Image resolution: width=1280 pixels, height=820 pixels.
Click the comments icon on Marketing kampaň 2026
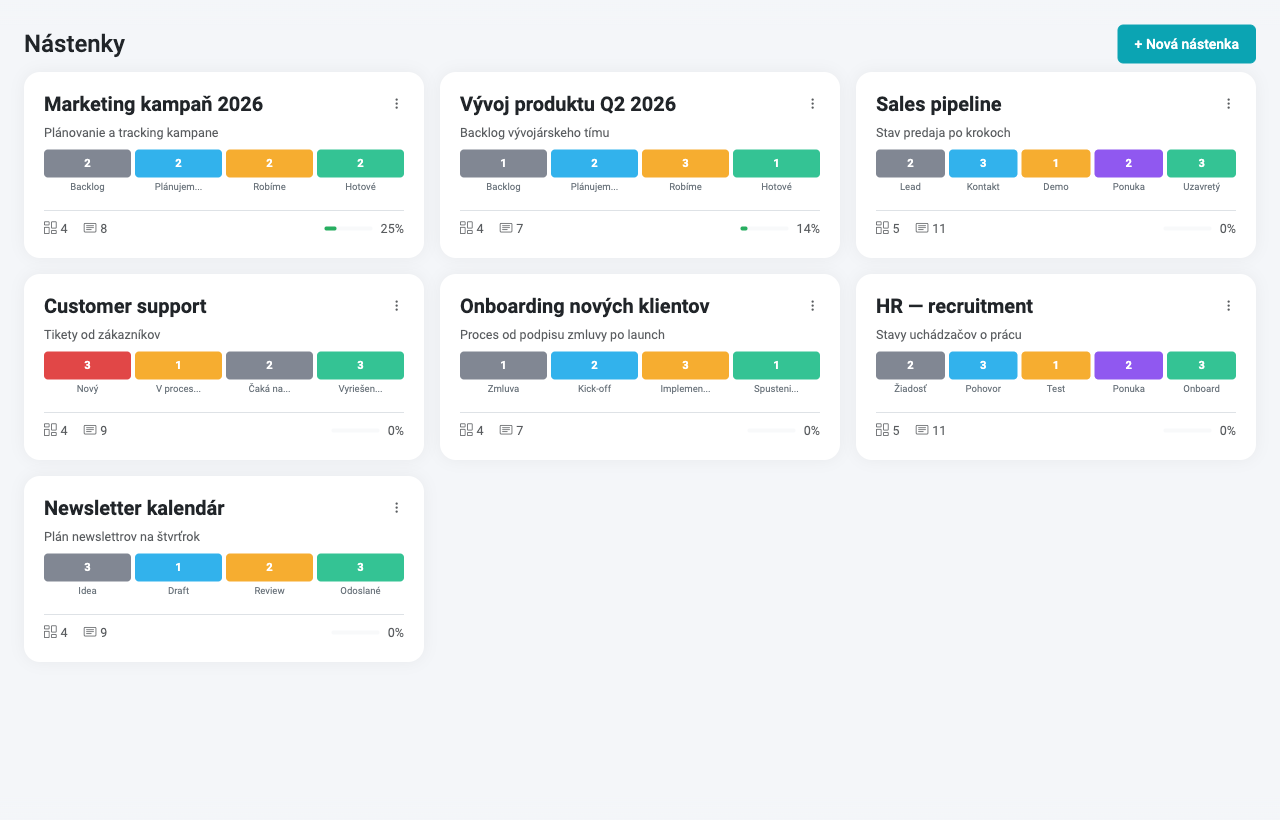[x=90, y=228]
